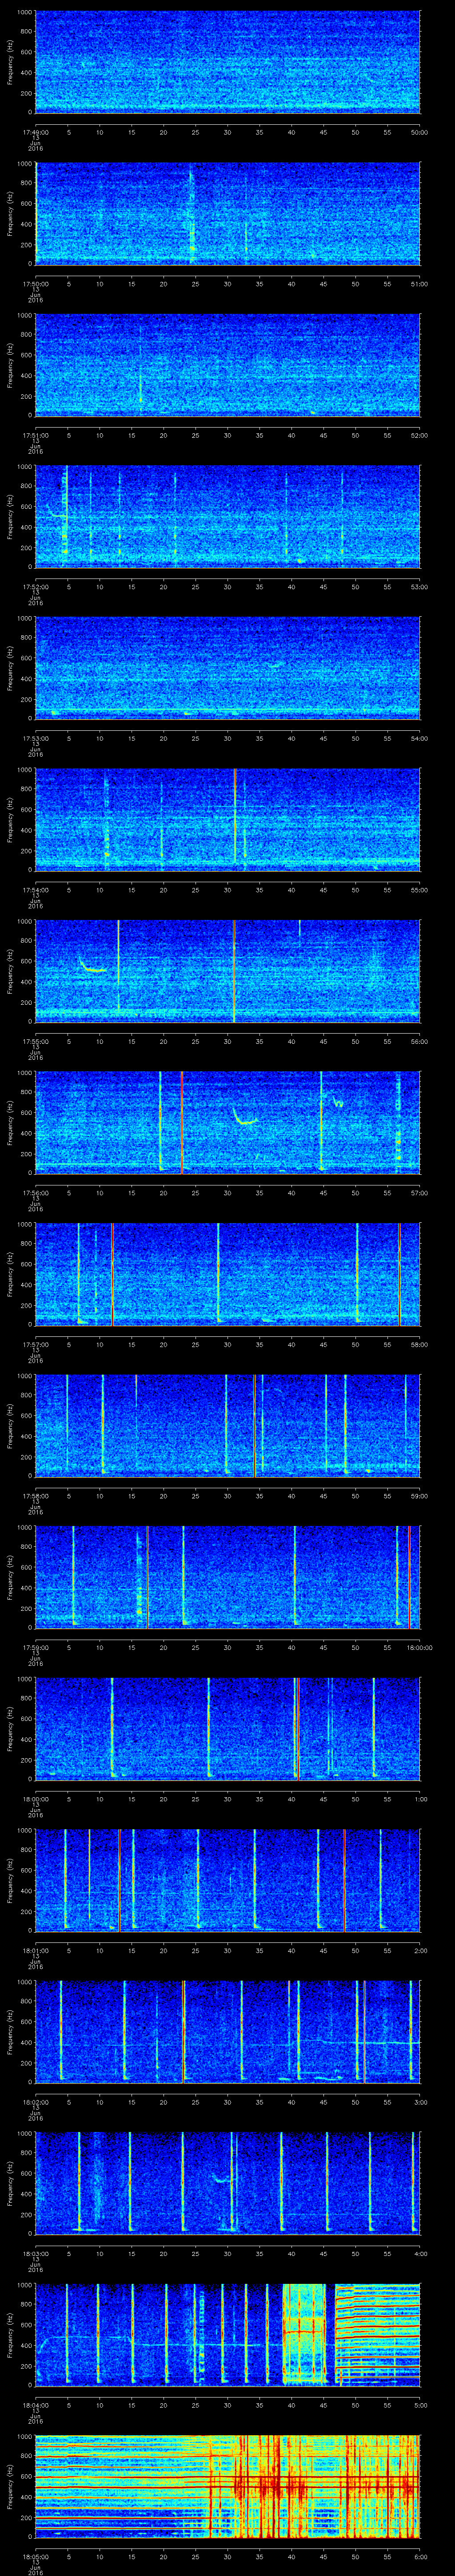This screenshot has width=455, height=2576.
Task: Select the spectrogram panel starting at 17:50:00
Action: tap(228, 214)
